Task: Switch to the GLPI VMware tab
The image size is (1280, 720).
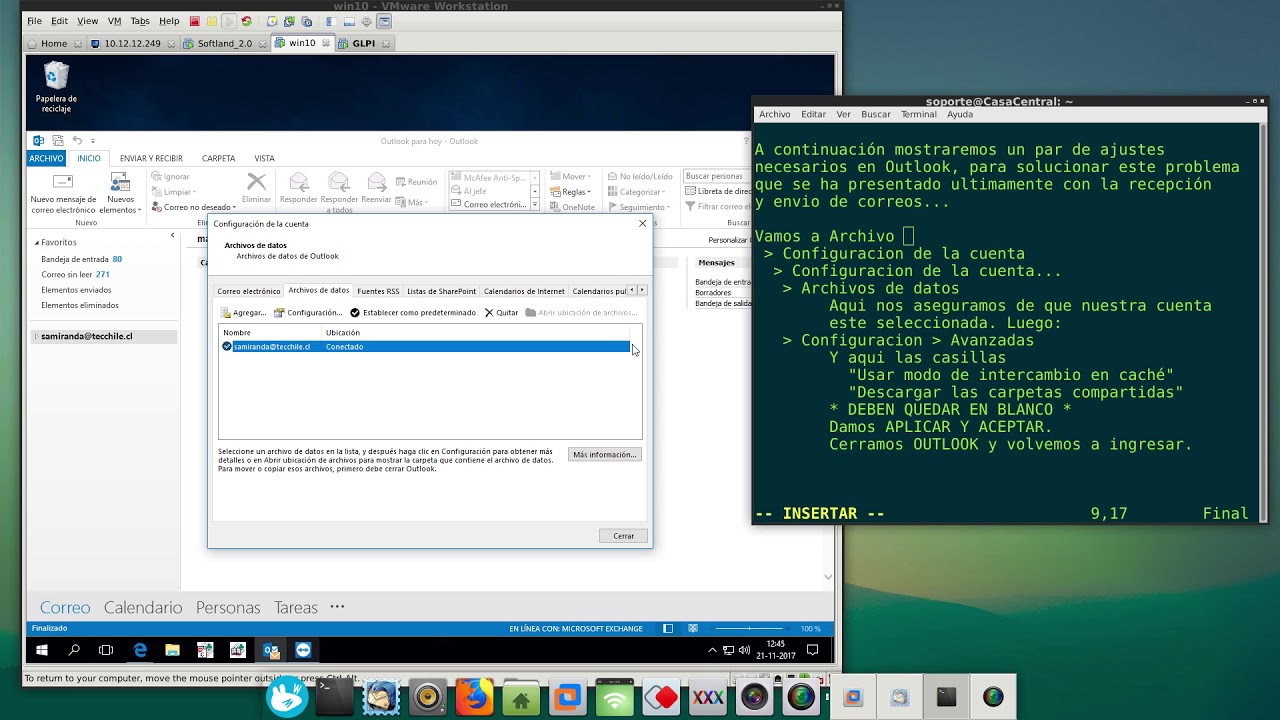Action: (363, 43)
